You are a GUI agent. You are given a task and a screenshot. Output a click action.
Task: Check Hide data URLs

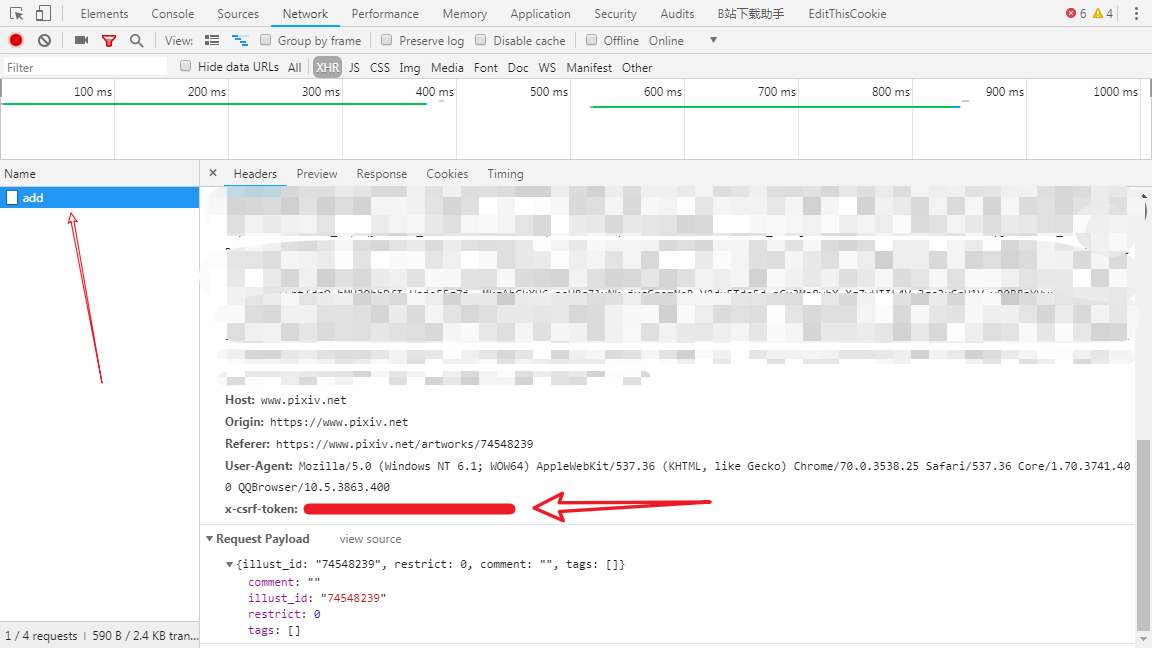pyautogui.click(x=186, y=66)
